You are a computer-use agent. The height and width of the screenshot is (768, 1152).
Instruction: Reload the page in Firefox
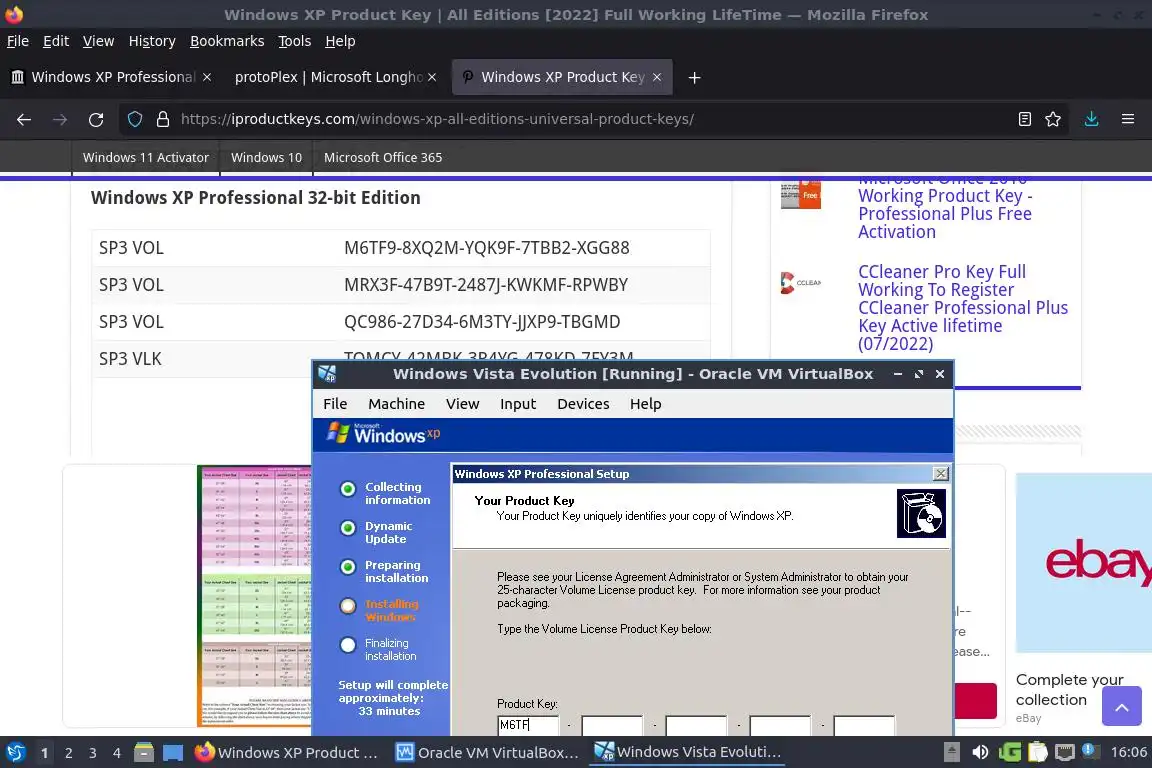(x=96, y=119)
